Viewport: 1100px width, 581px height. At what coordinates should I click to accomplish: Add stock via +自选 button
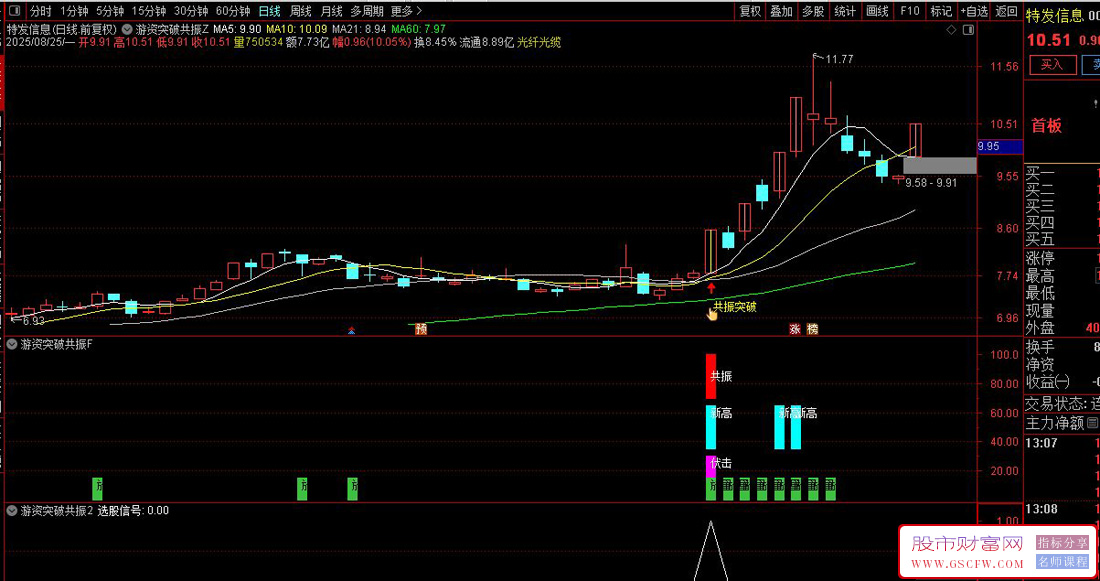point(974,11)
